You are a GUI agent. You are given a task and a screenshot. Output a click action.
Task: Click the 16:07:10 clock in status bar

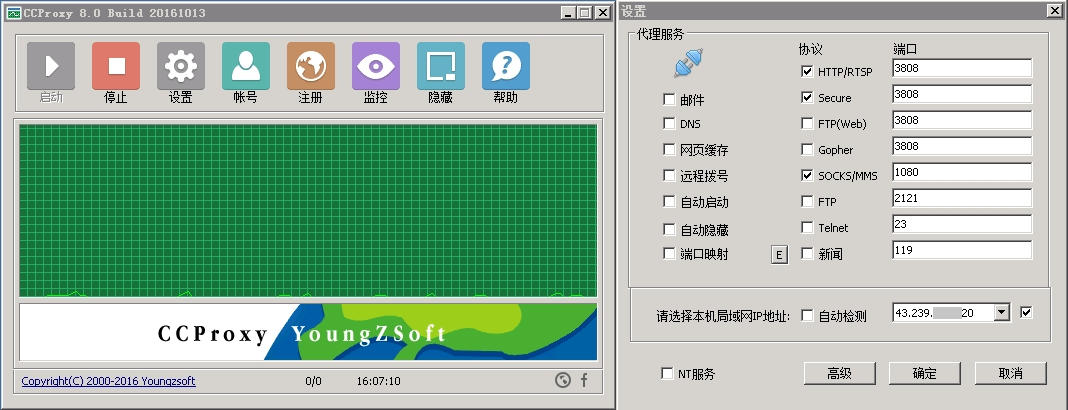pos(379,381)
